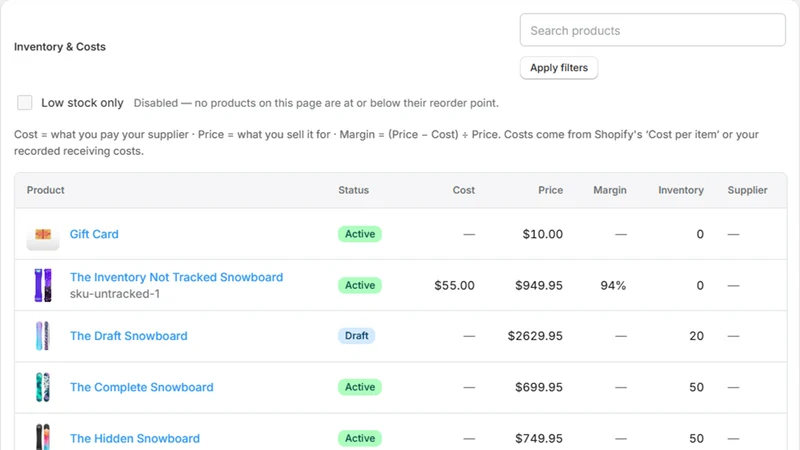800x450 pixels.
Task: Click the $55.00 cost value
Action: [454, 285]
